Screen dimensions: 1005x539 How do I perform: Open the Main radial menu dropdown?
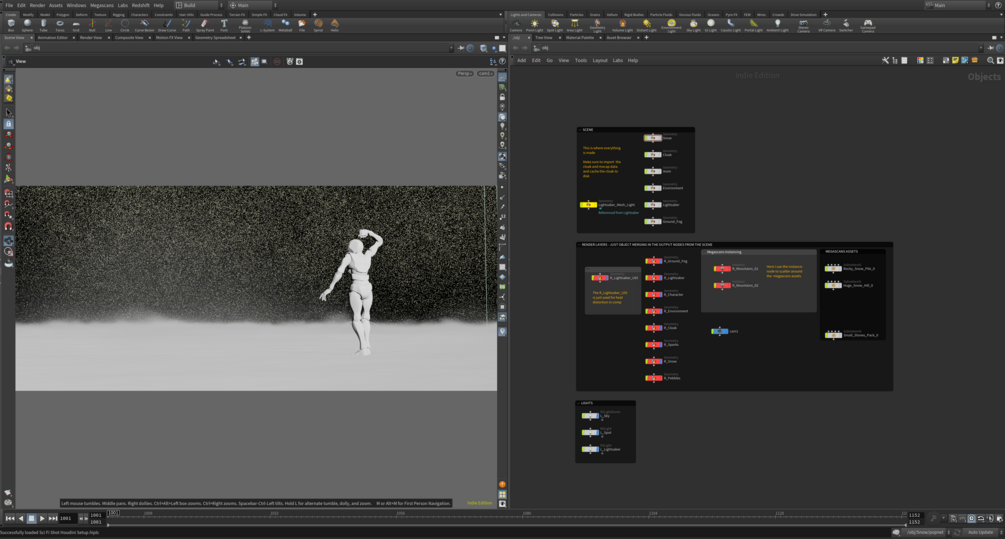[x=252, y=5]
